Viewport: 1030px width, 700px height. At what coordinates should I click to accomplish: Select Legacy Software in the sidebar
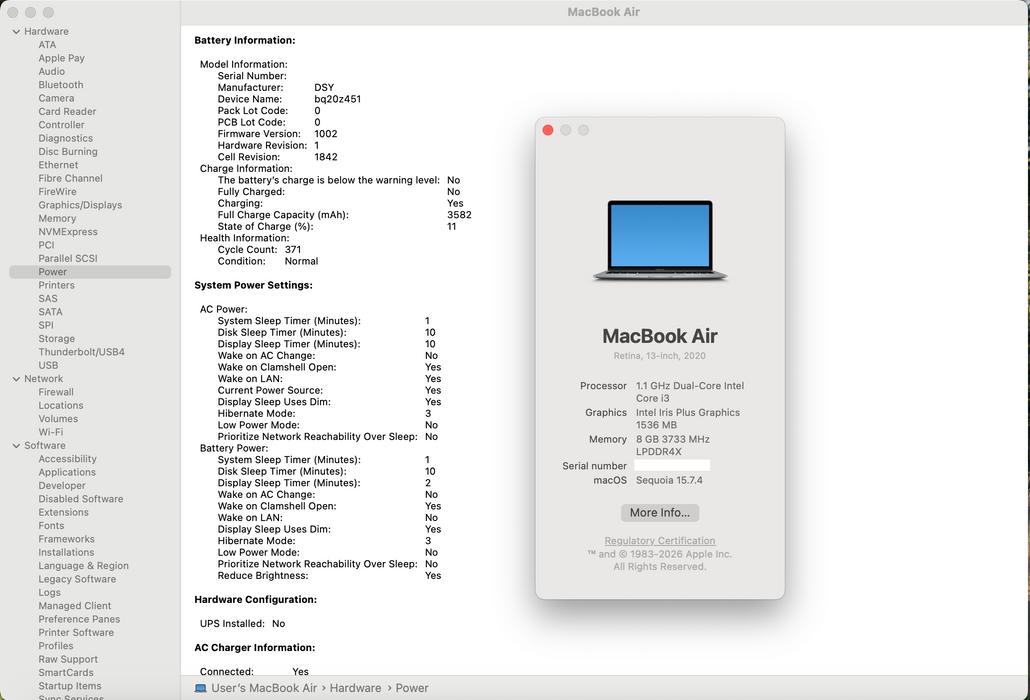pos(77,579)
